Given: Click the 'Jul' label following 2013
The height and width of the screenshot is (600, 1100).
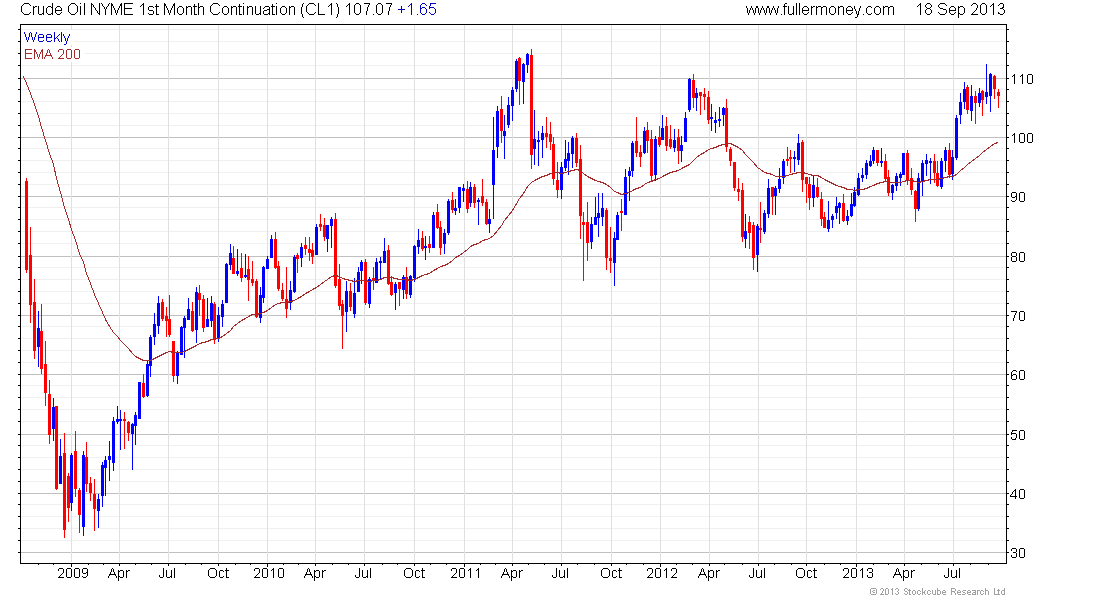Looking at the screenshot, I should tap(952, 573).
